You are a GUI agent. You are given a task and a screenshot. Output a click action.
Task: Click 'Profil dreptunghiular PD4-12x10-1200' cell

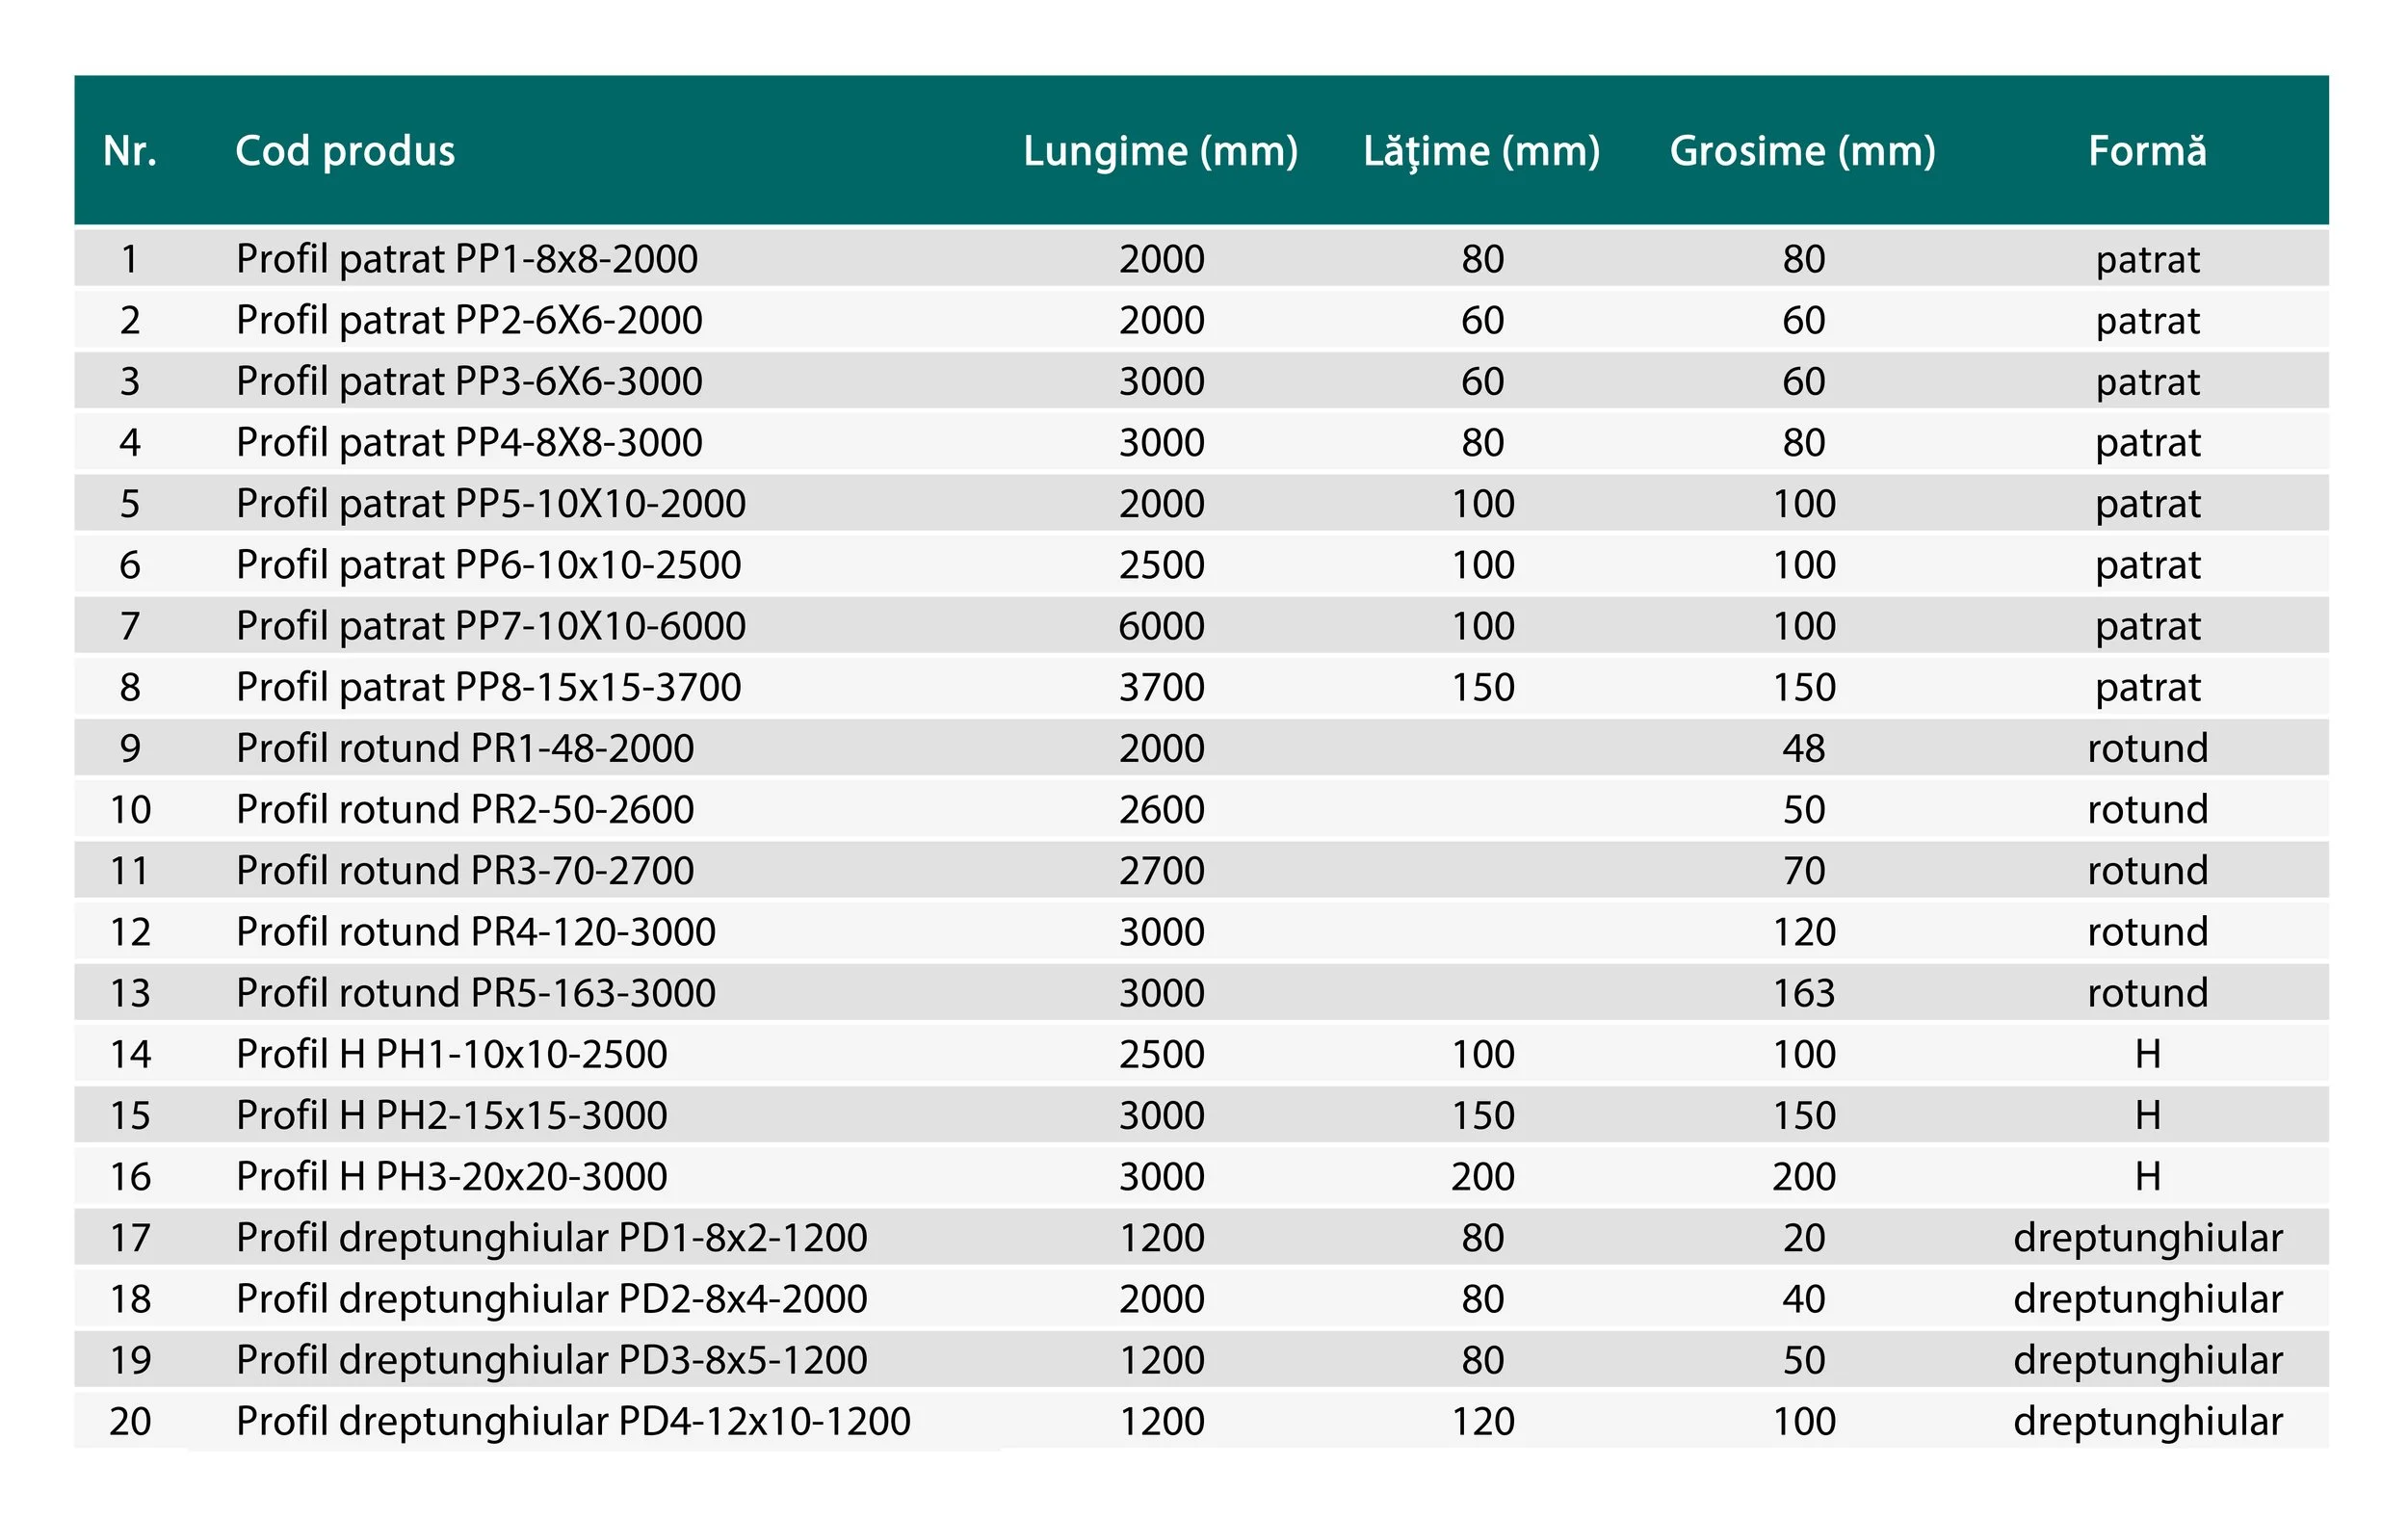click(573, 1421)
